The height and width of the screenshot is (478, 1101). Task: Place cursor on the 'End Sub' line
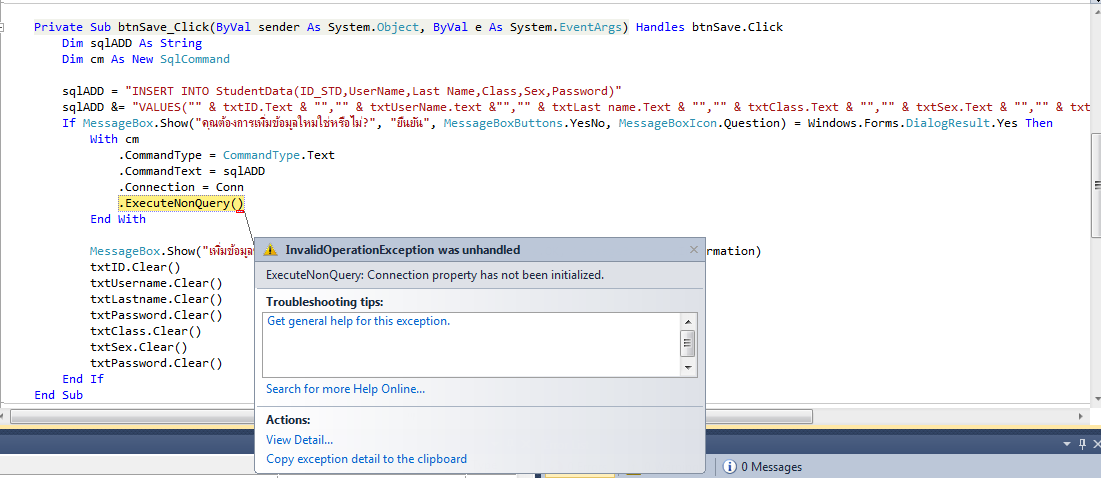[59, 395]
